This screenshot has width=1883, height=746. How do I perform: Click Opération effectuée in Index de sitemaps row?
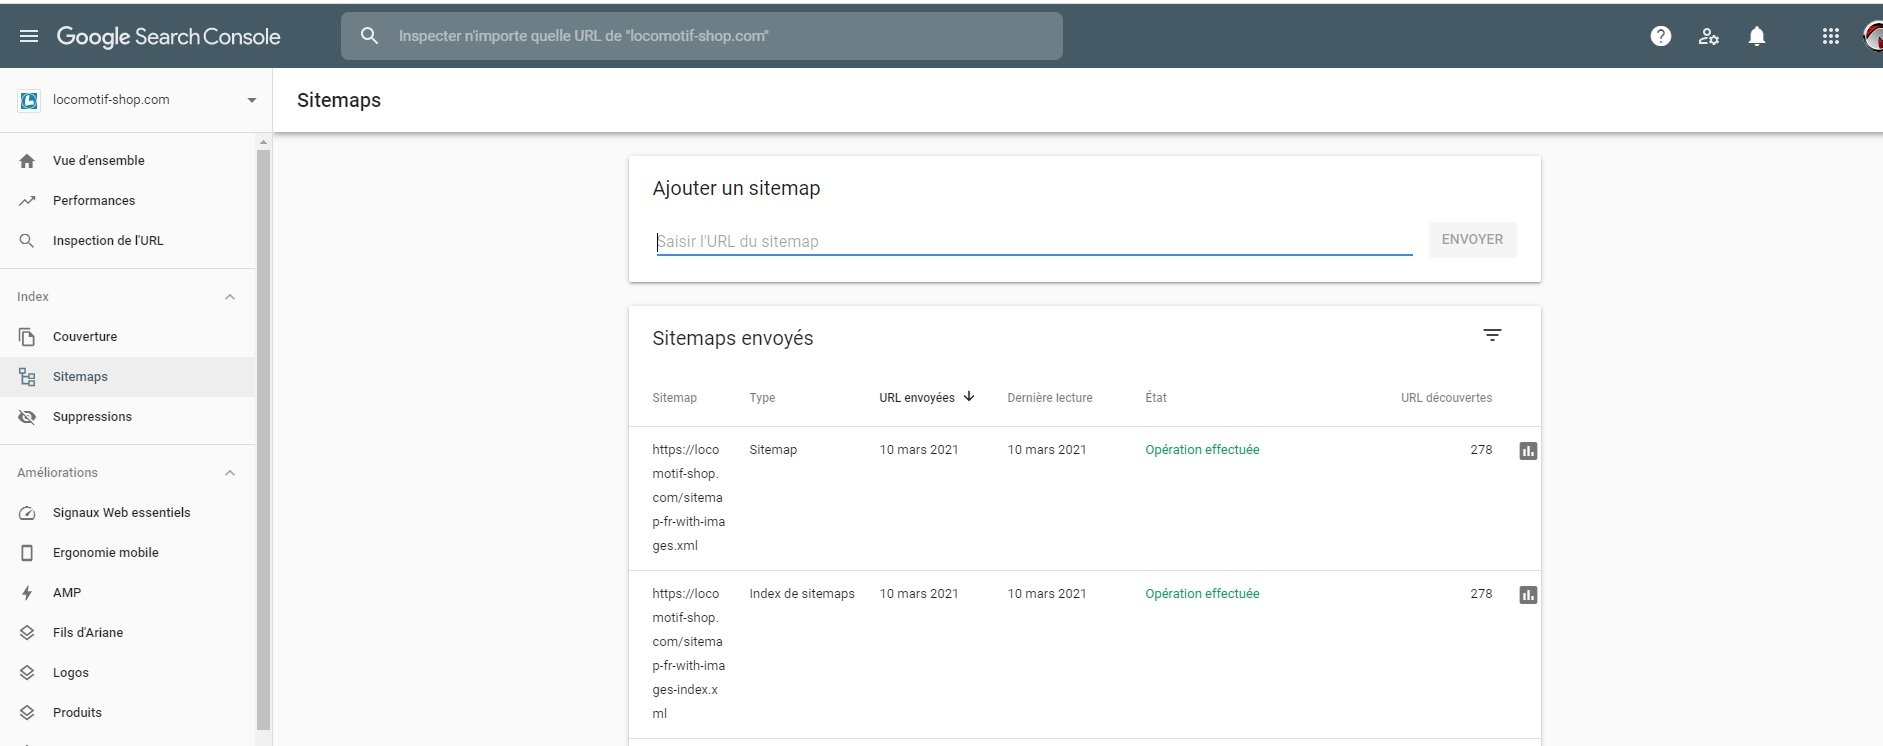click(x=1202, y=594)
